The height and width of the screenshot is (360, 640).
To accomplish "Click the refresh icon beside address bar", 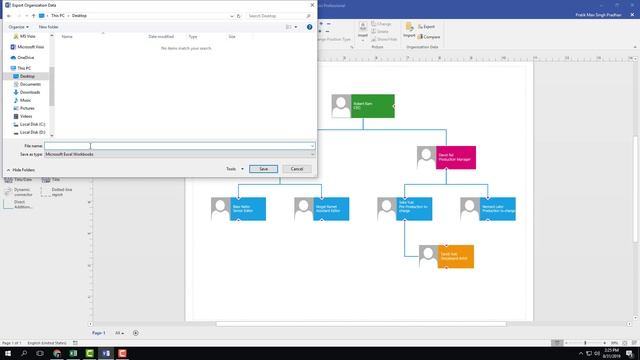I will 239,16.
